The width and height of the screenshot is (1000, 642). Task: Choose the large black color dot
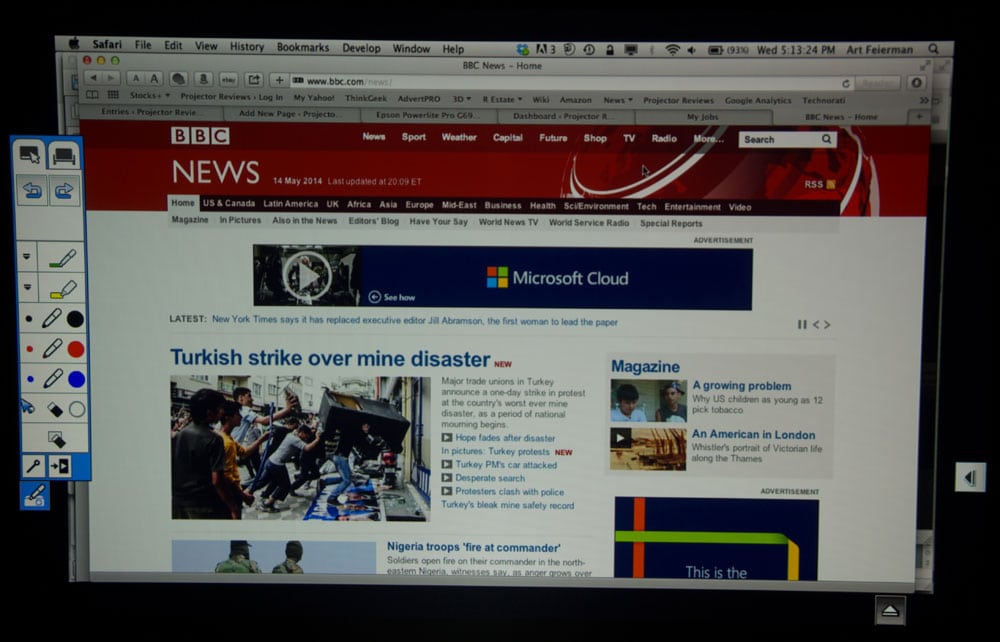75,319
